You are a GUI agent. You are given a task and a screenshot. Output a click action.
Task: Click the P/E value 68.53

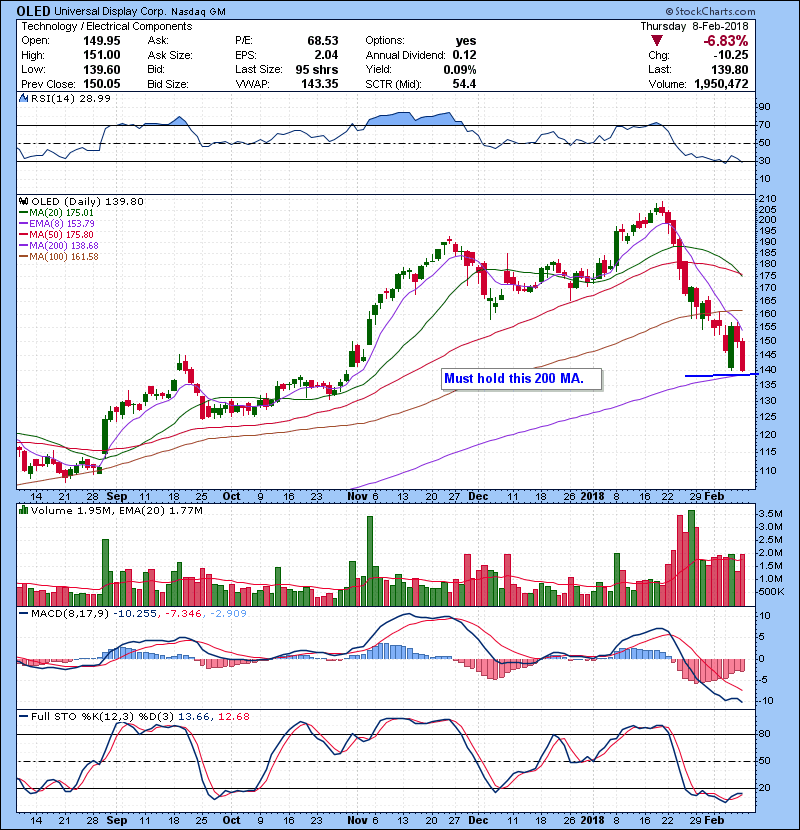tap(322, 41)
